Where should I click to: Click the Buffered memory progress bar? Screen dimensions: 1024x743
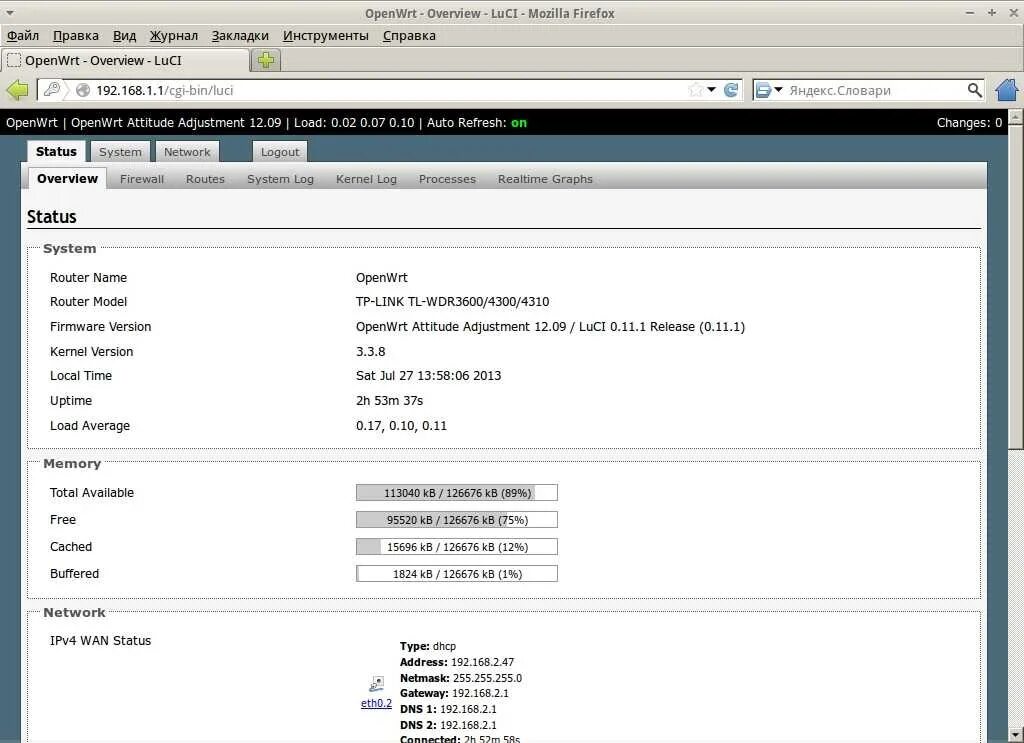[x=456, y=574]
